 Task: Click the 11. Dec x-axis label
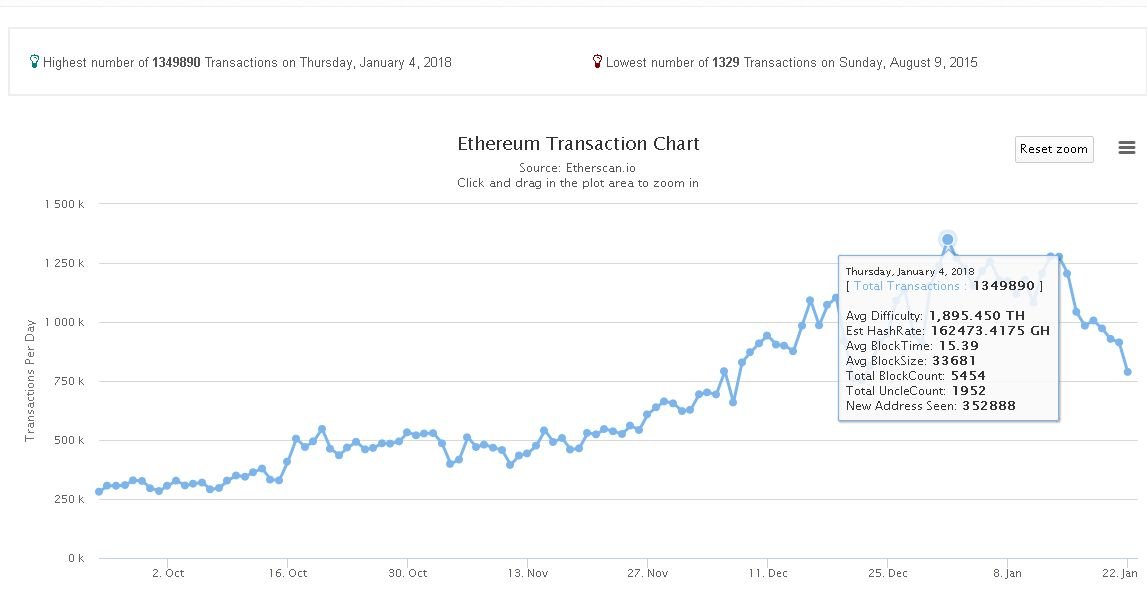click(767, 574)
